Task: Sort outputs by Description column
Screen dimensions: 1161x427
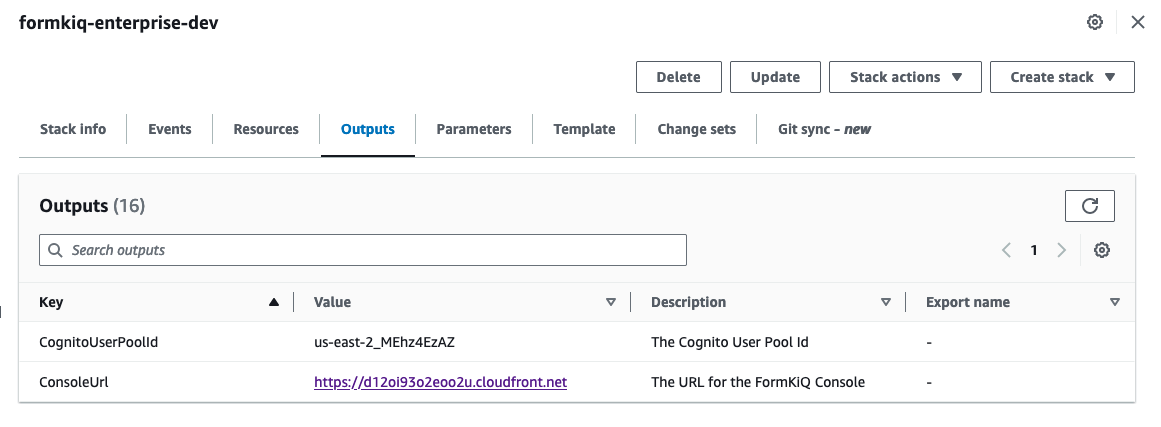Action: (x=886, y=302)
